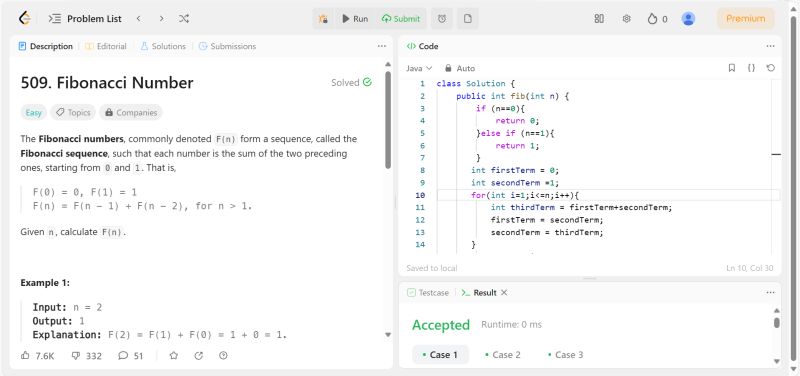The width and height of the screenshot is (800, 376).
Task: Open the notes page icon
Action: [x=467, y=19]
